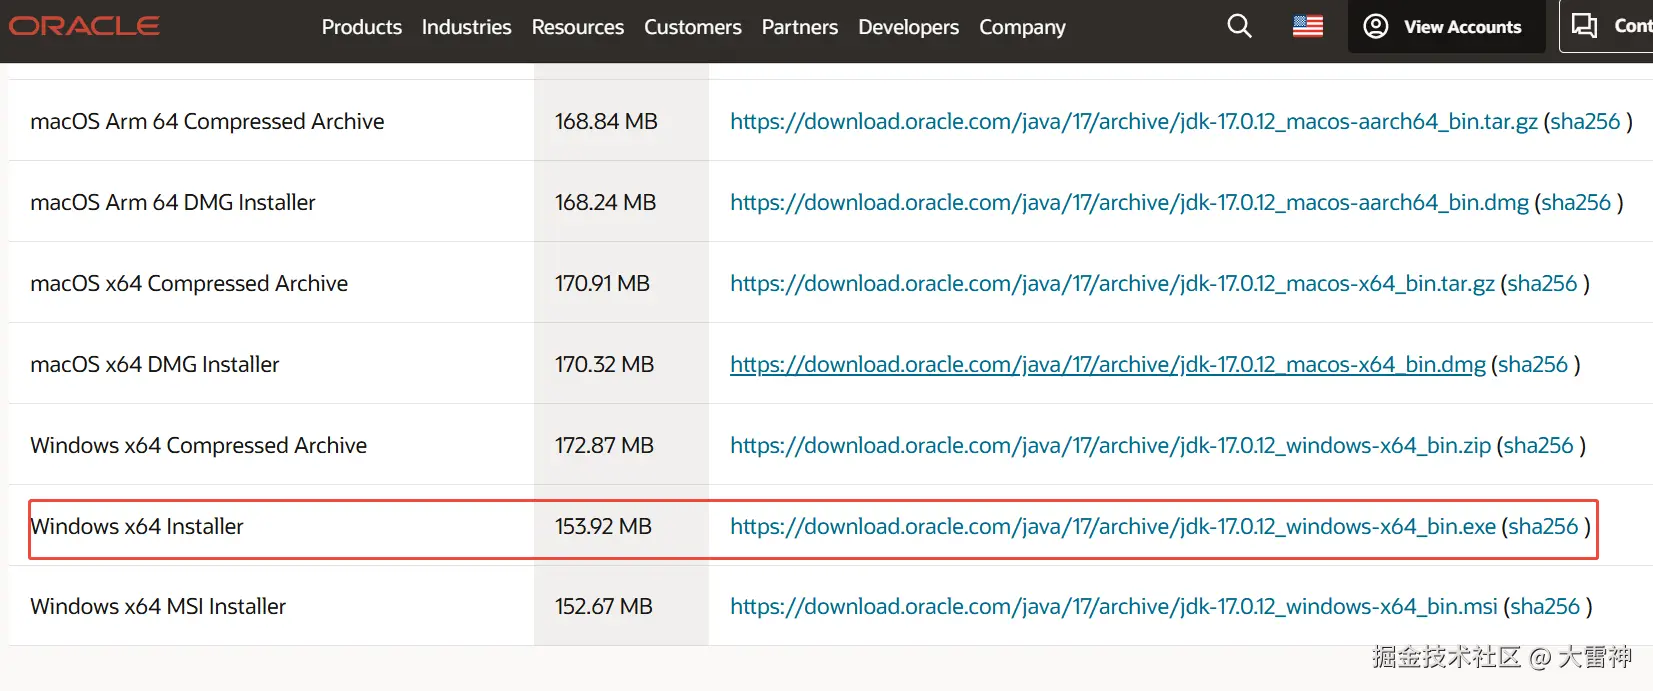Download Windows x64 zip archive link
Viewport: 1653px width, 691px height.
pos(1110,445)
